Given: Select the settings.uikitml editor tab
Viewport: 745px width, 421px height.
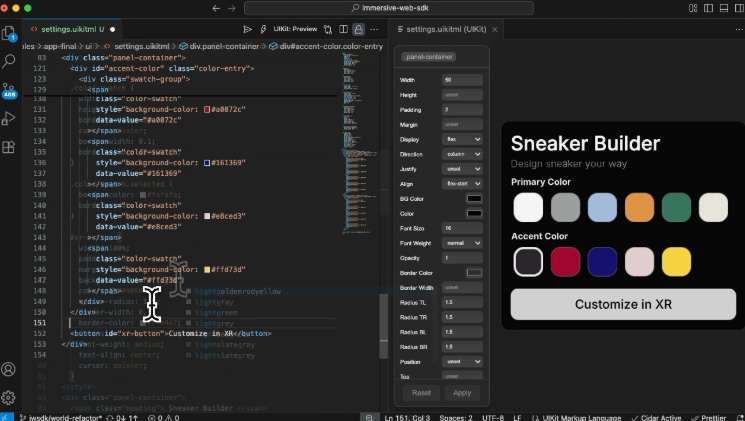Looking at the screenshot, I should (70, 30).
